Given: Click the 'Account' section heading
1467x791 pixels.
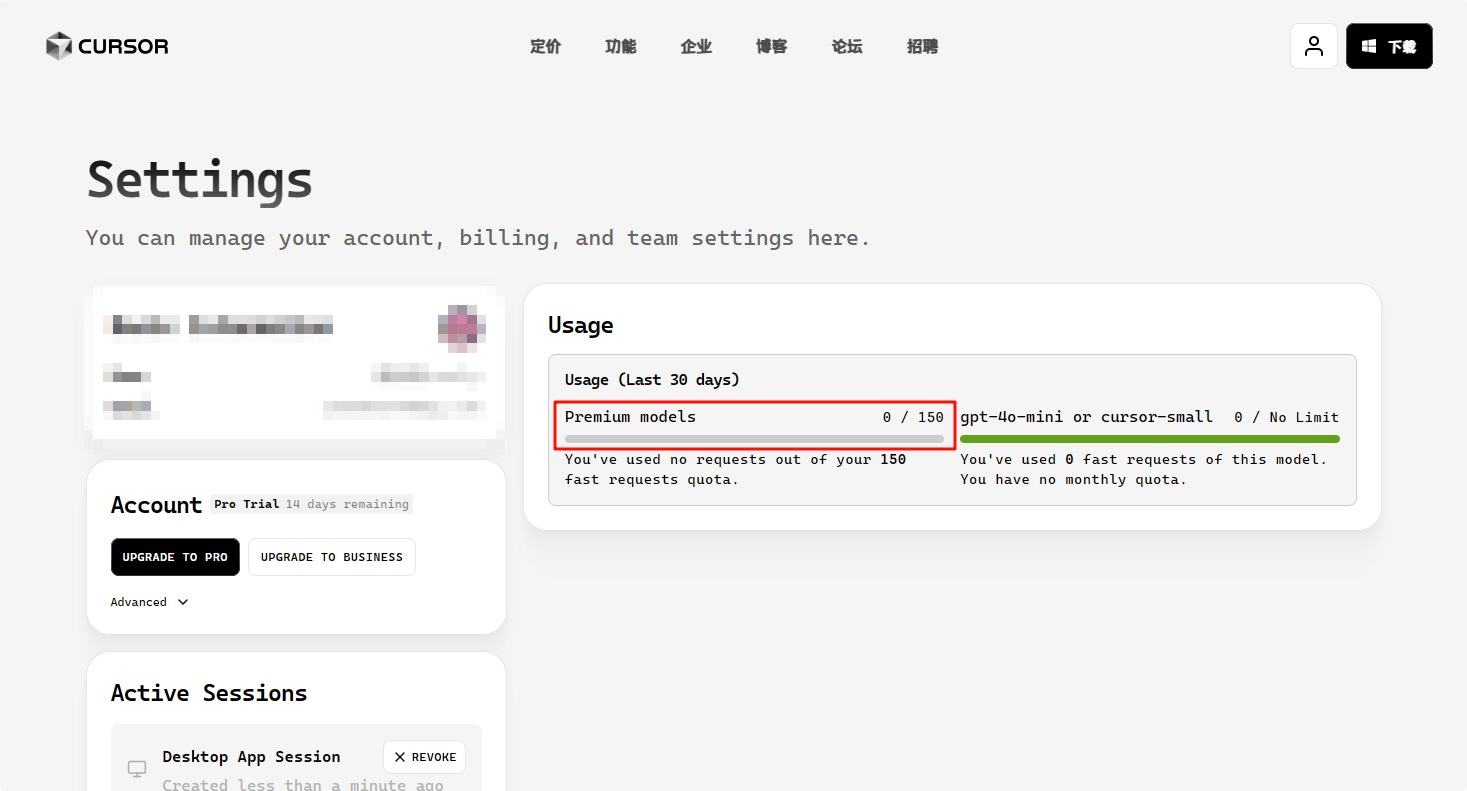Looking at the screenshot, I should pyautogui.click(x=156, y=505).
